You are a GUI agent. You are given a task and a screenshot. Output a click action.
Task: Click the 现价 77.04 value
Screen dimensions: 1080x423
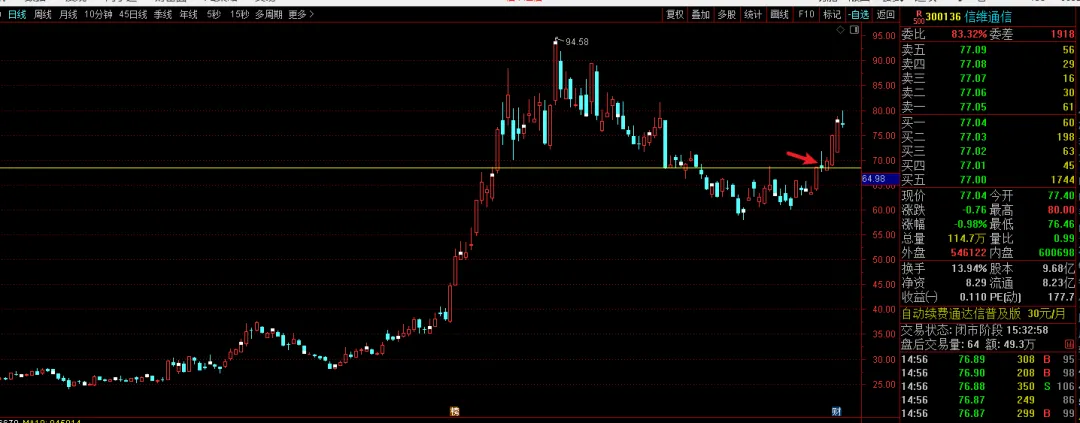pyautogui.click(x=973, y=196)
